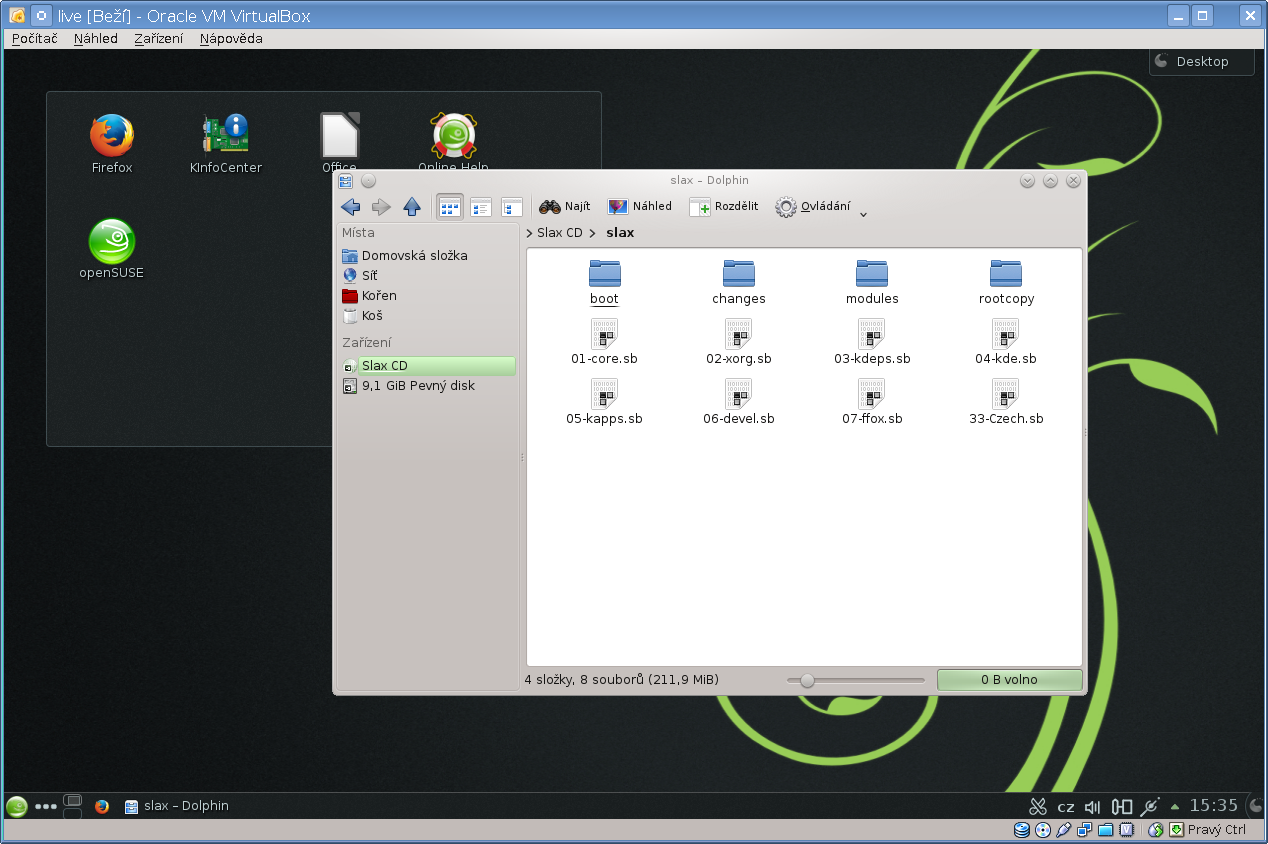Click the 0 B volno space bar

click(x=1009, y=680)
